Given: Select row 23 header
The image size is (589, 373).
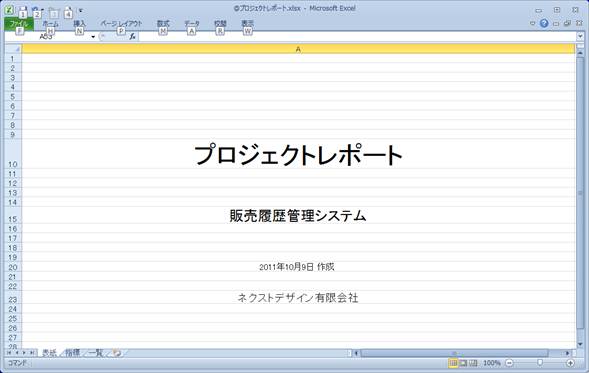Looking at the screenshot, I should (13, 297).
